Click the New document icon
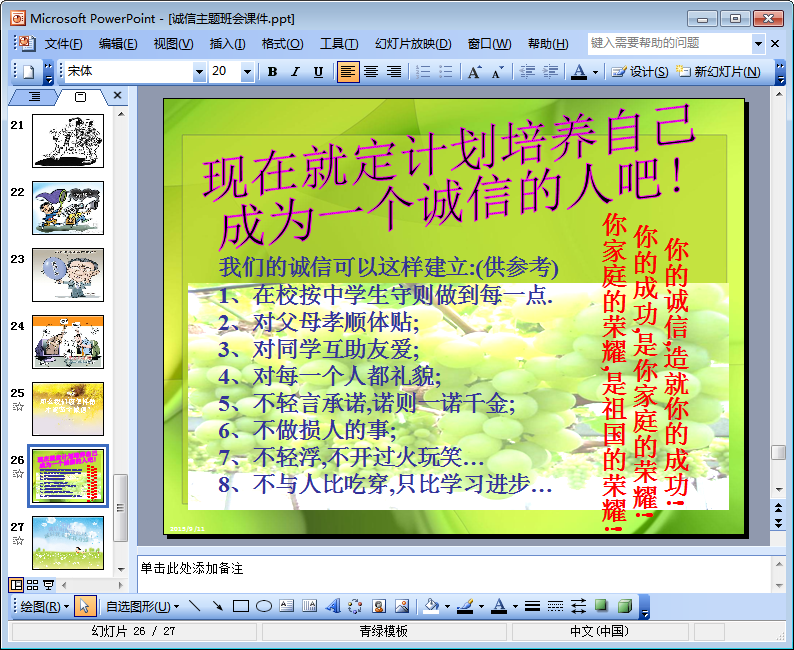 pos(28,72)
